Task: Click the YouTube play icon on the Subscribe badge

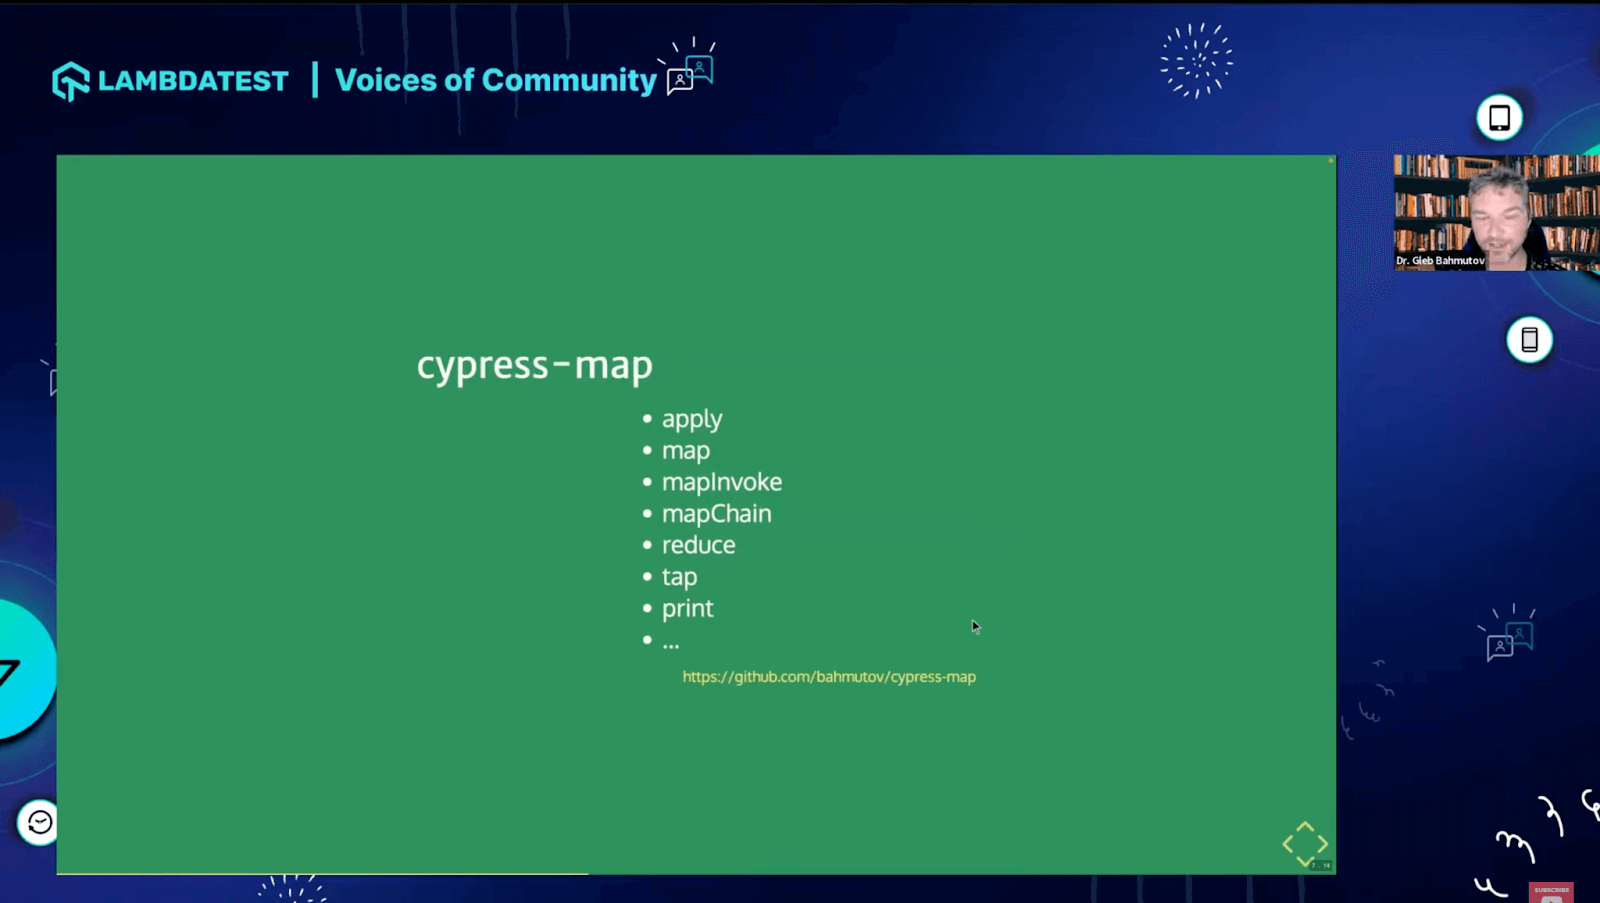Action: click(x=1552, y=900)
